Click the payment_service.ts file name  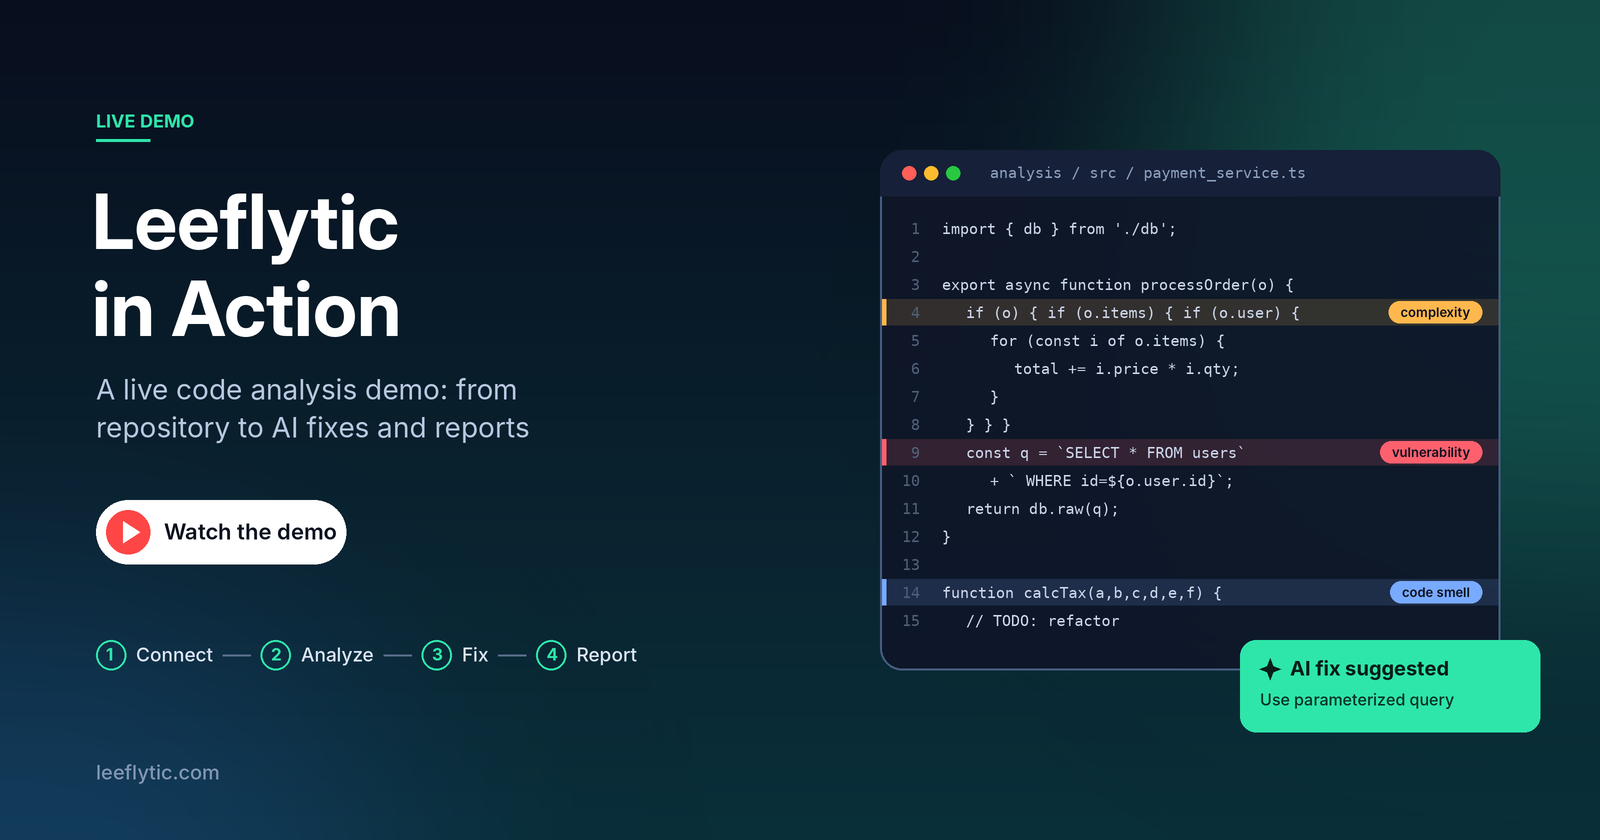pyautogui.click(x=1224, y=173)
